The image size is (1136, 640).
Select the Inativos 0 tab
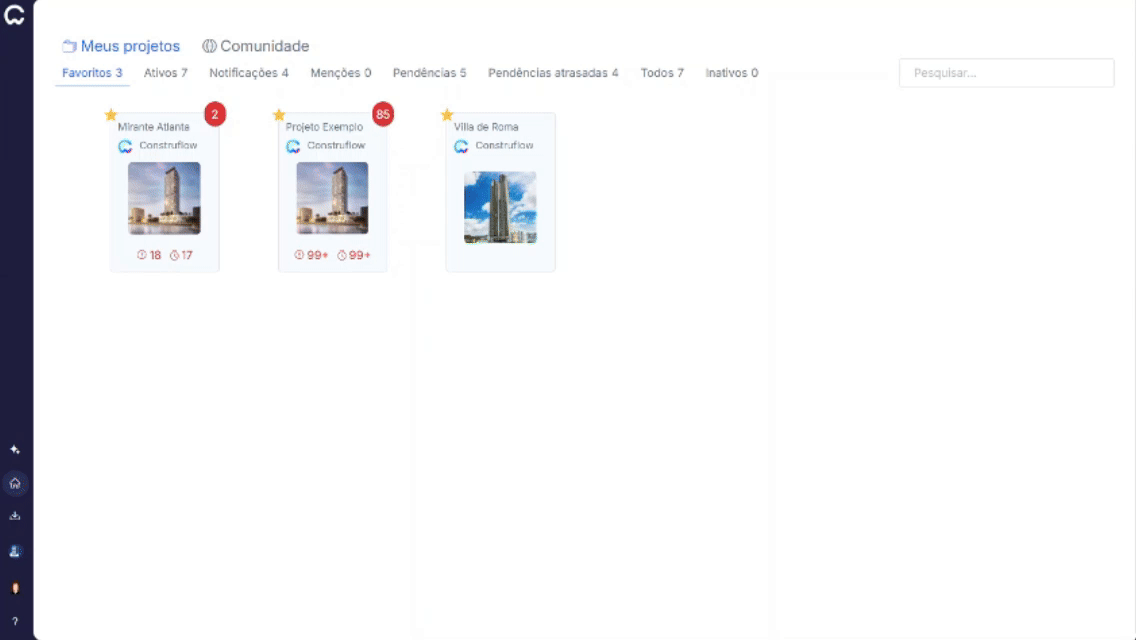click(x=732, y=73)
